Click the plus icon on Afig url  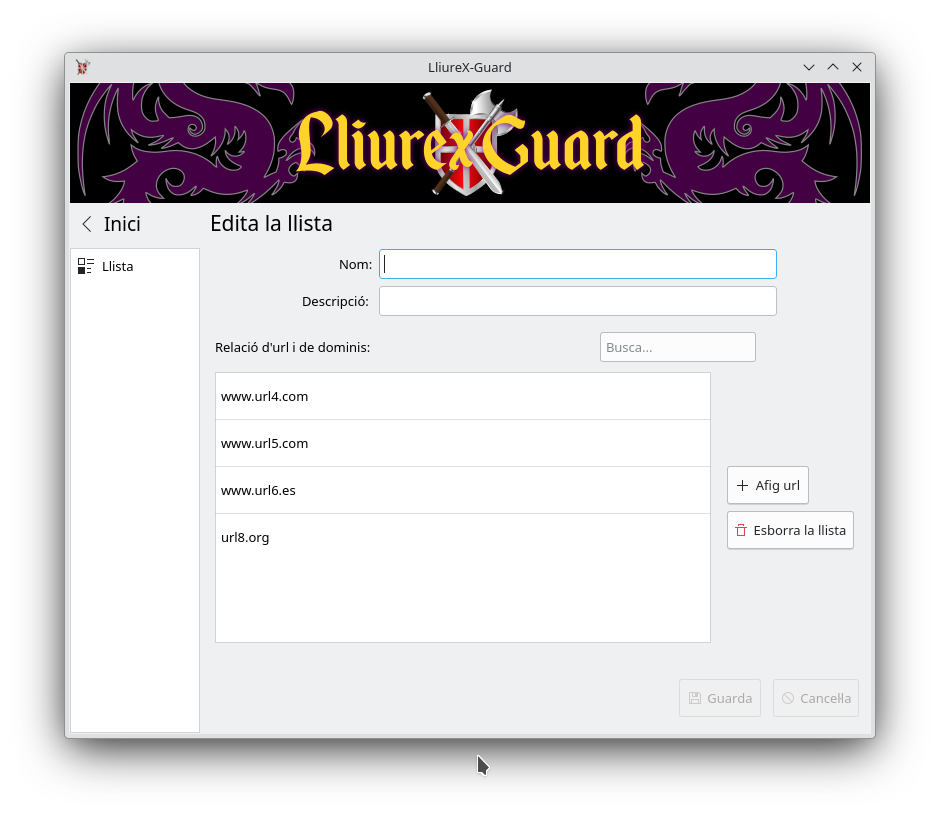point(742,485)
